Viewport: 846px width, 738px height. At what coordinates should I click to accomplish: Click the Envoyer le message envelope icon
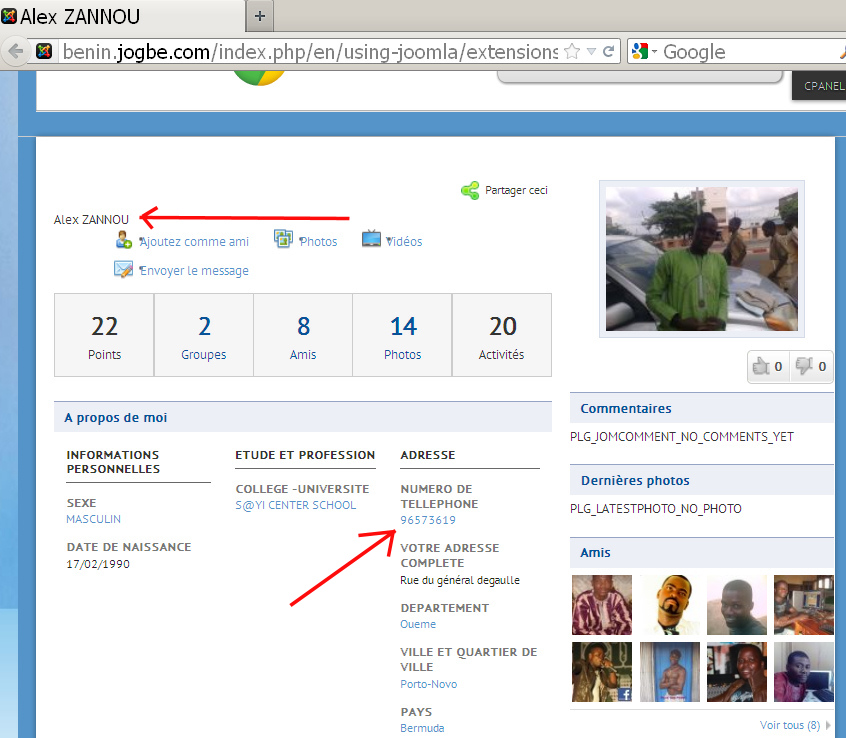coord(124,270)
